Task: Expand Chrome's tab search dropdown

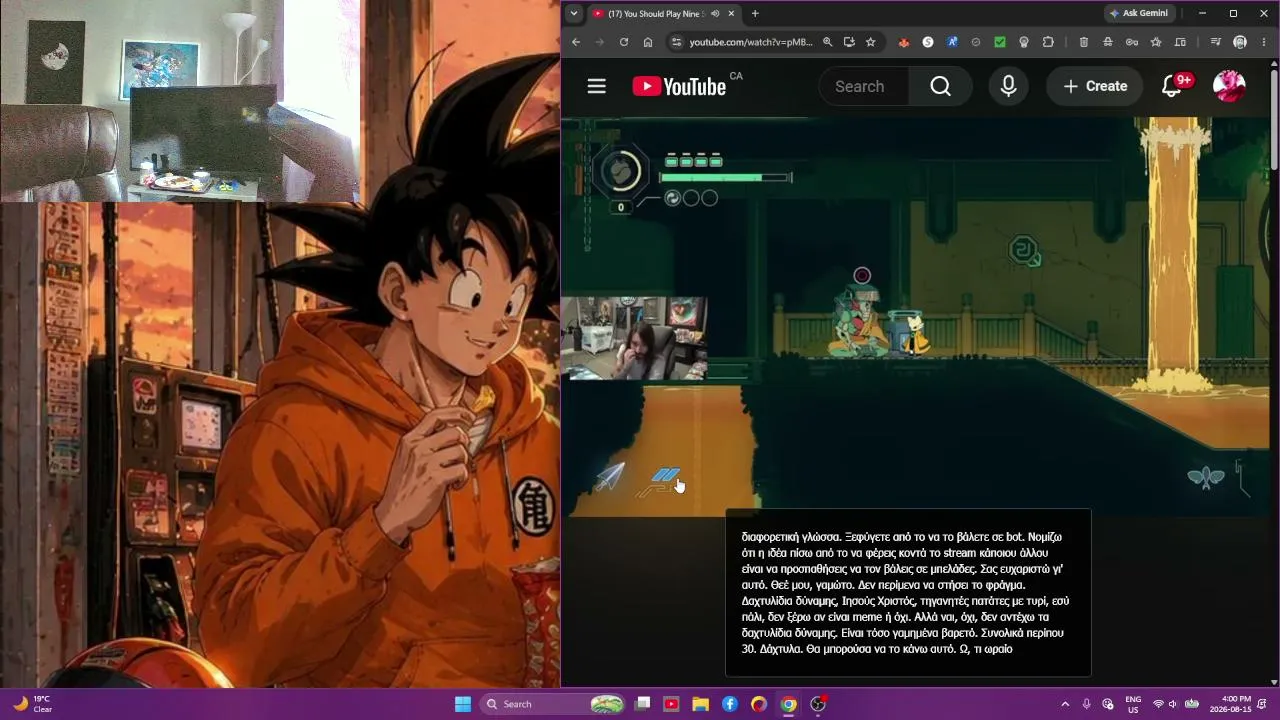Action: (573, 13)
